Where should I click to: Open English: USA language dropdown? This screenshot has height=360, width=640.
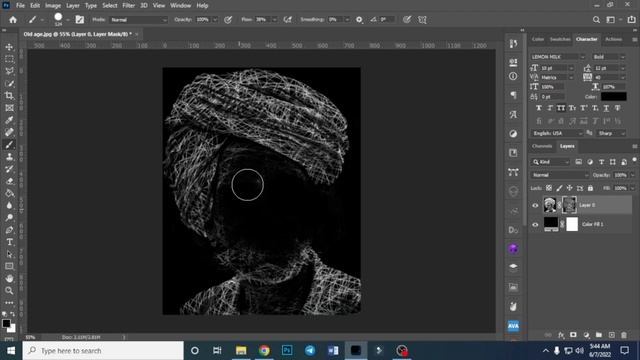[x=557, y=133]
